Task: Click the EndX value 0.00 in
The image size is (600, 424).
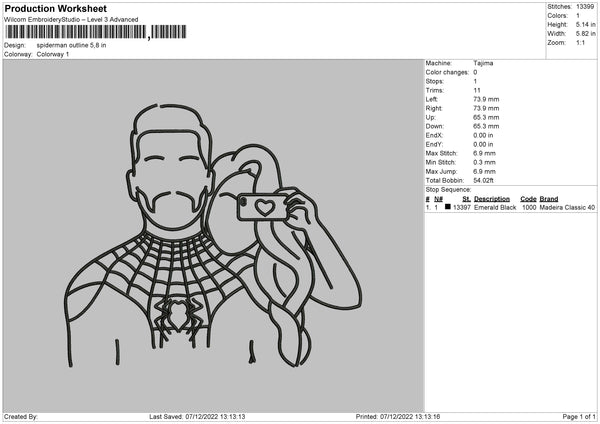Action: (483, 135)
